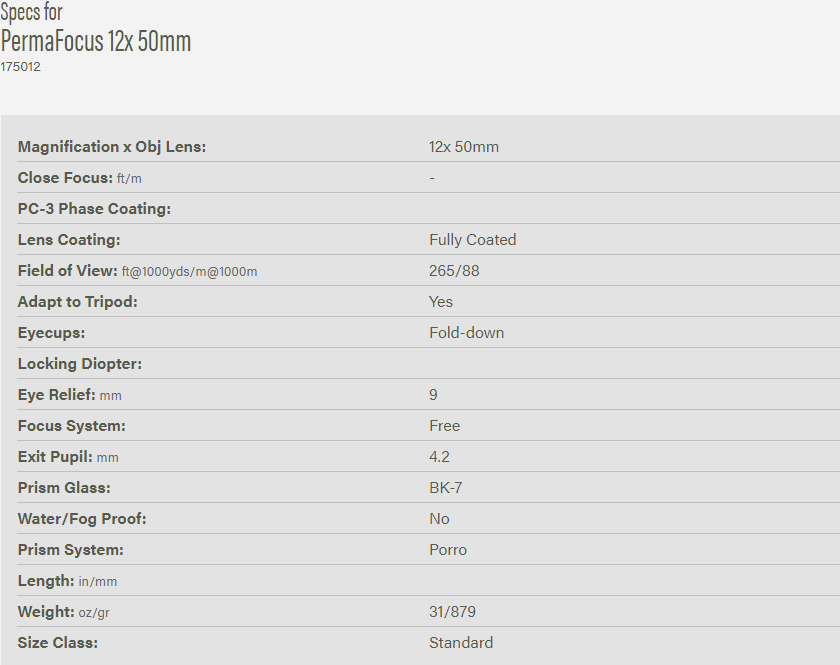Click the product number 175012
The width and height of the screenshot is (840, 665).
(x=21, y=67)
